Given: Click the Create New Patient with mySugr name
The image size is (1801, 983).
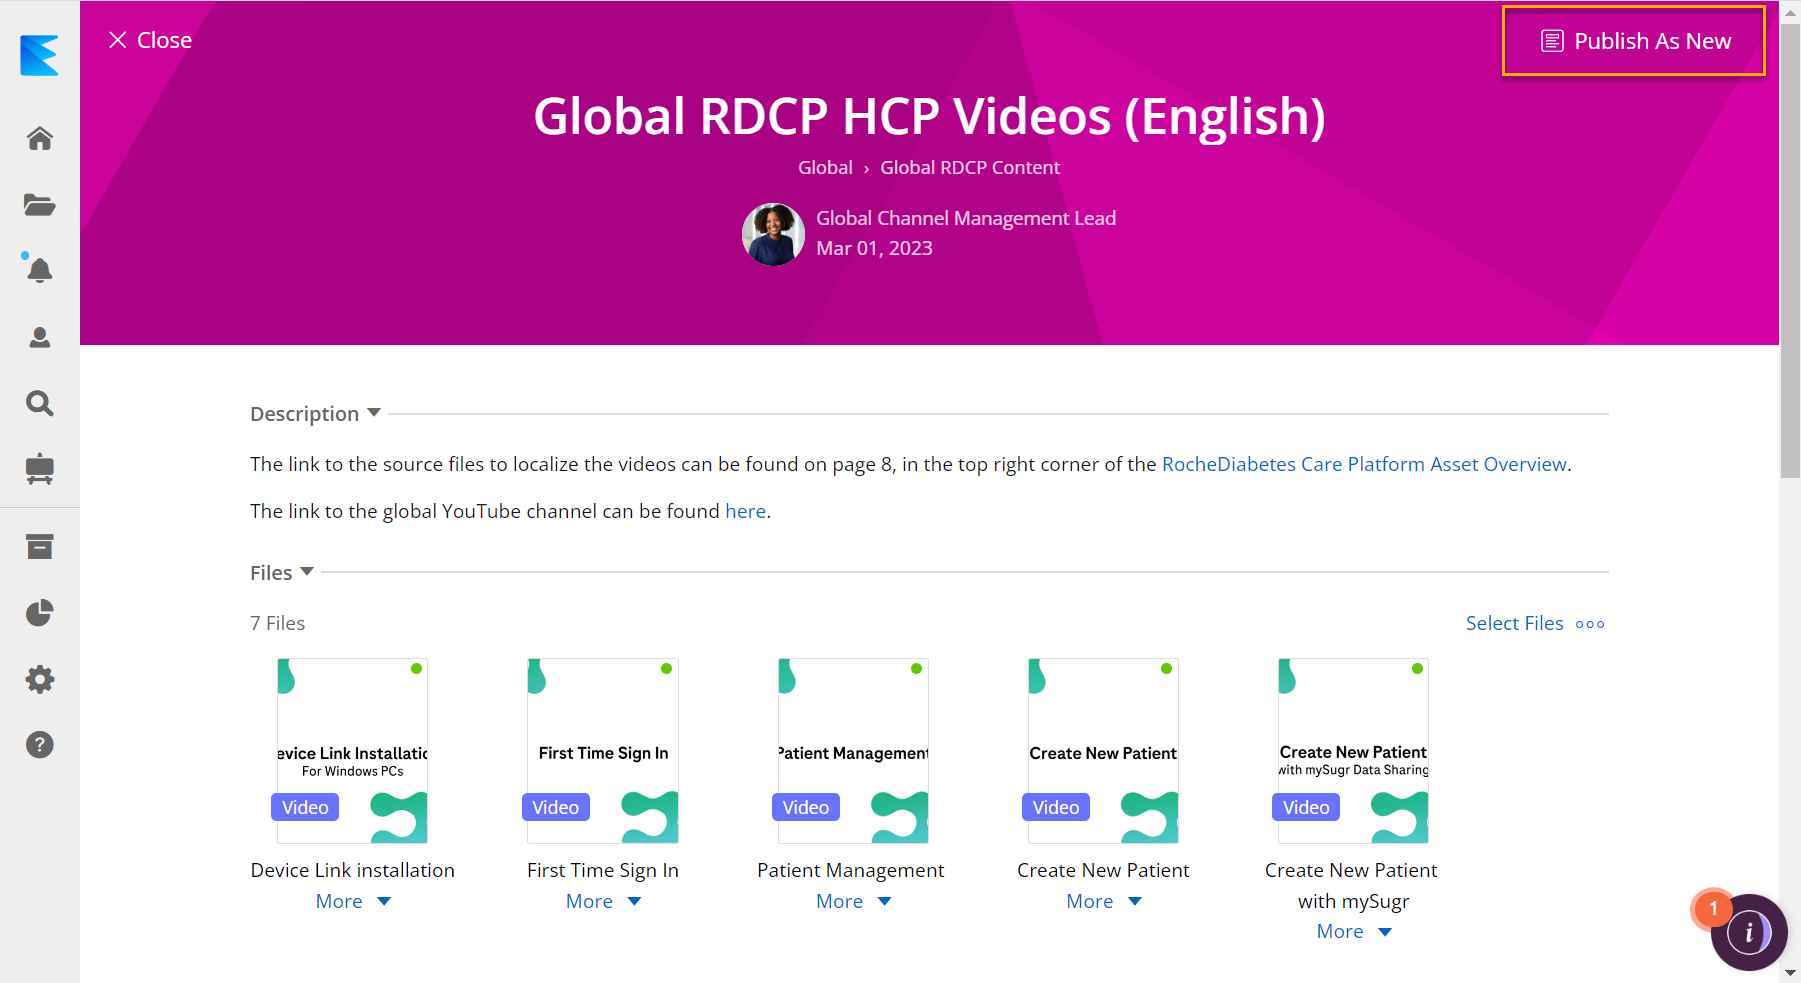Looking at the screenshot, I should click(1352, 885).
